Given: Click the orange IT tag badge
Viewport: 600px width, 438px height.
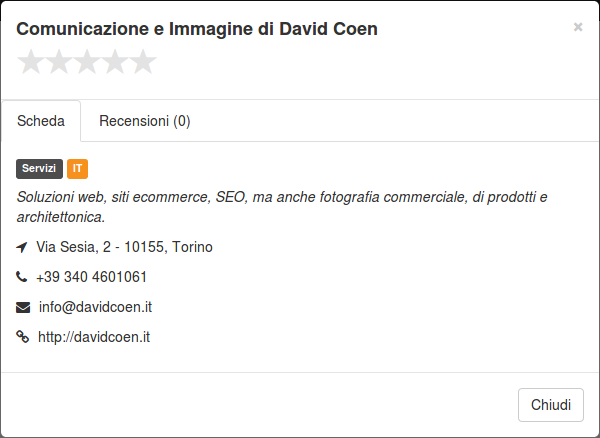Looking at the screenshot, I should point(77,169).
